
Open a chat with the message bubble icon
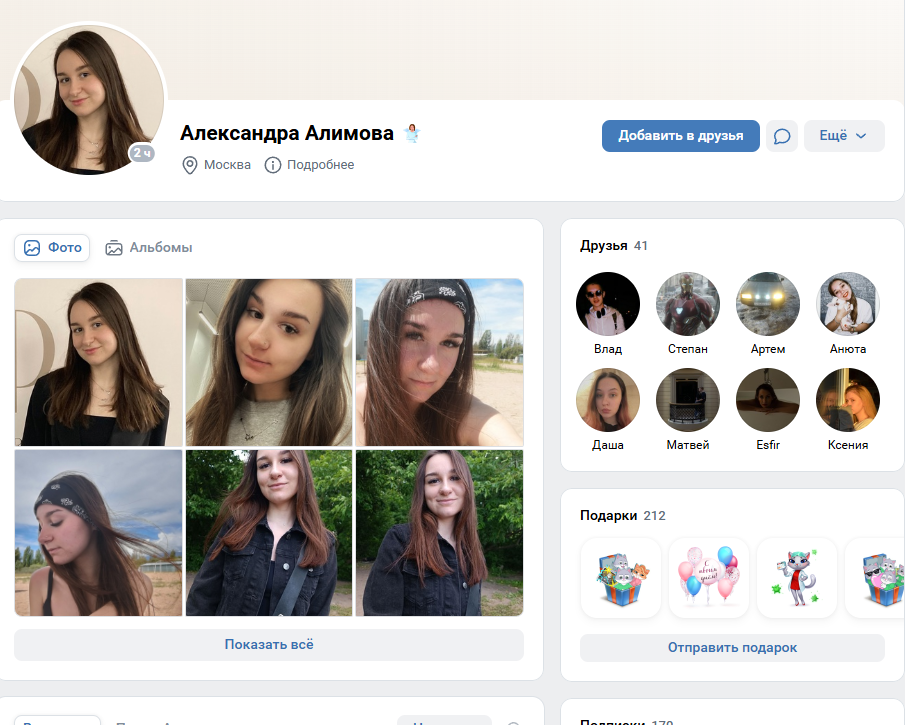point(781,136)
